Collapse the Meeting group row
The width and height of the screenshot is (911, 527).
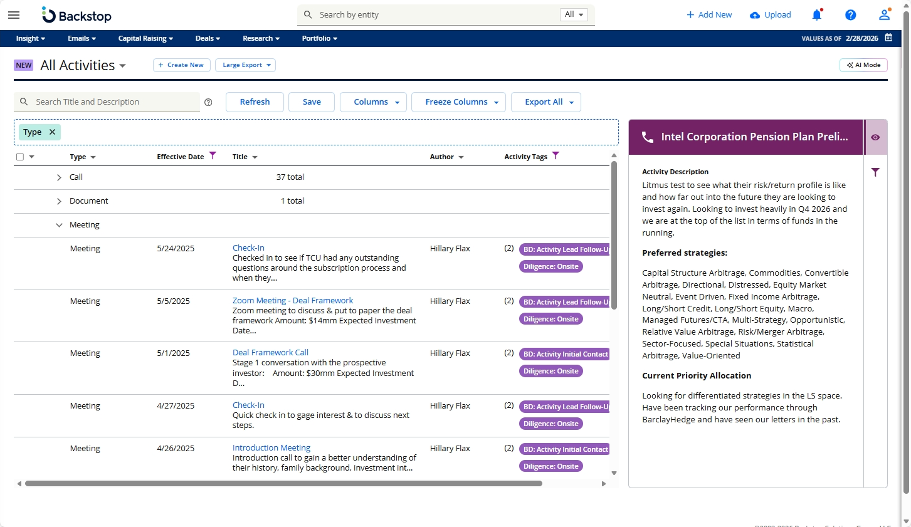coord(59,225)
